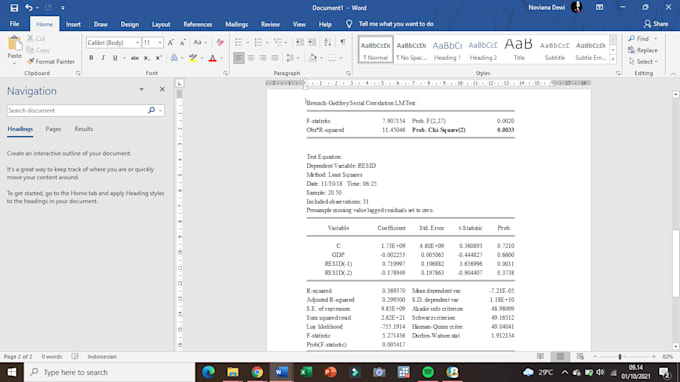Click the Replace button
Screen dimensions: 680x382
click(643, 50)
